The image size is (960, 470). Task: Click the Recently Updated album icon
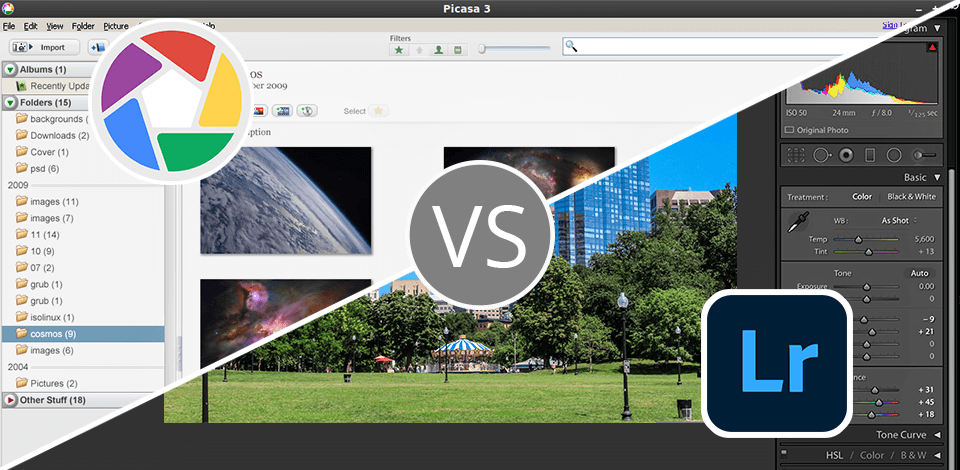click(x=21, y=86)
